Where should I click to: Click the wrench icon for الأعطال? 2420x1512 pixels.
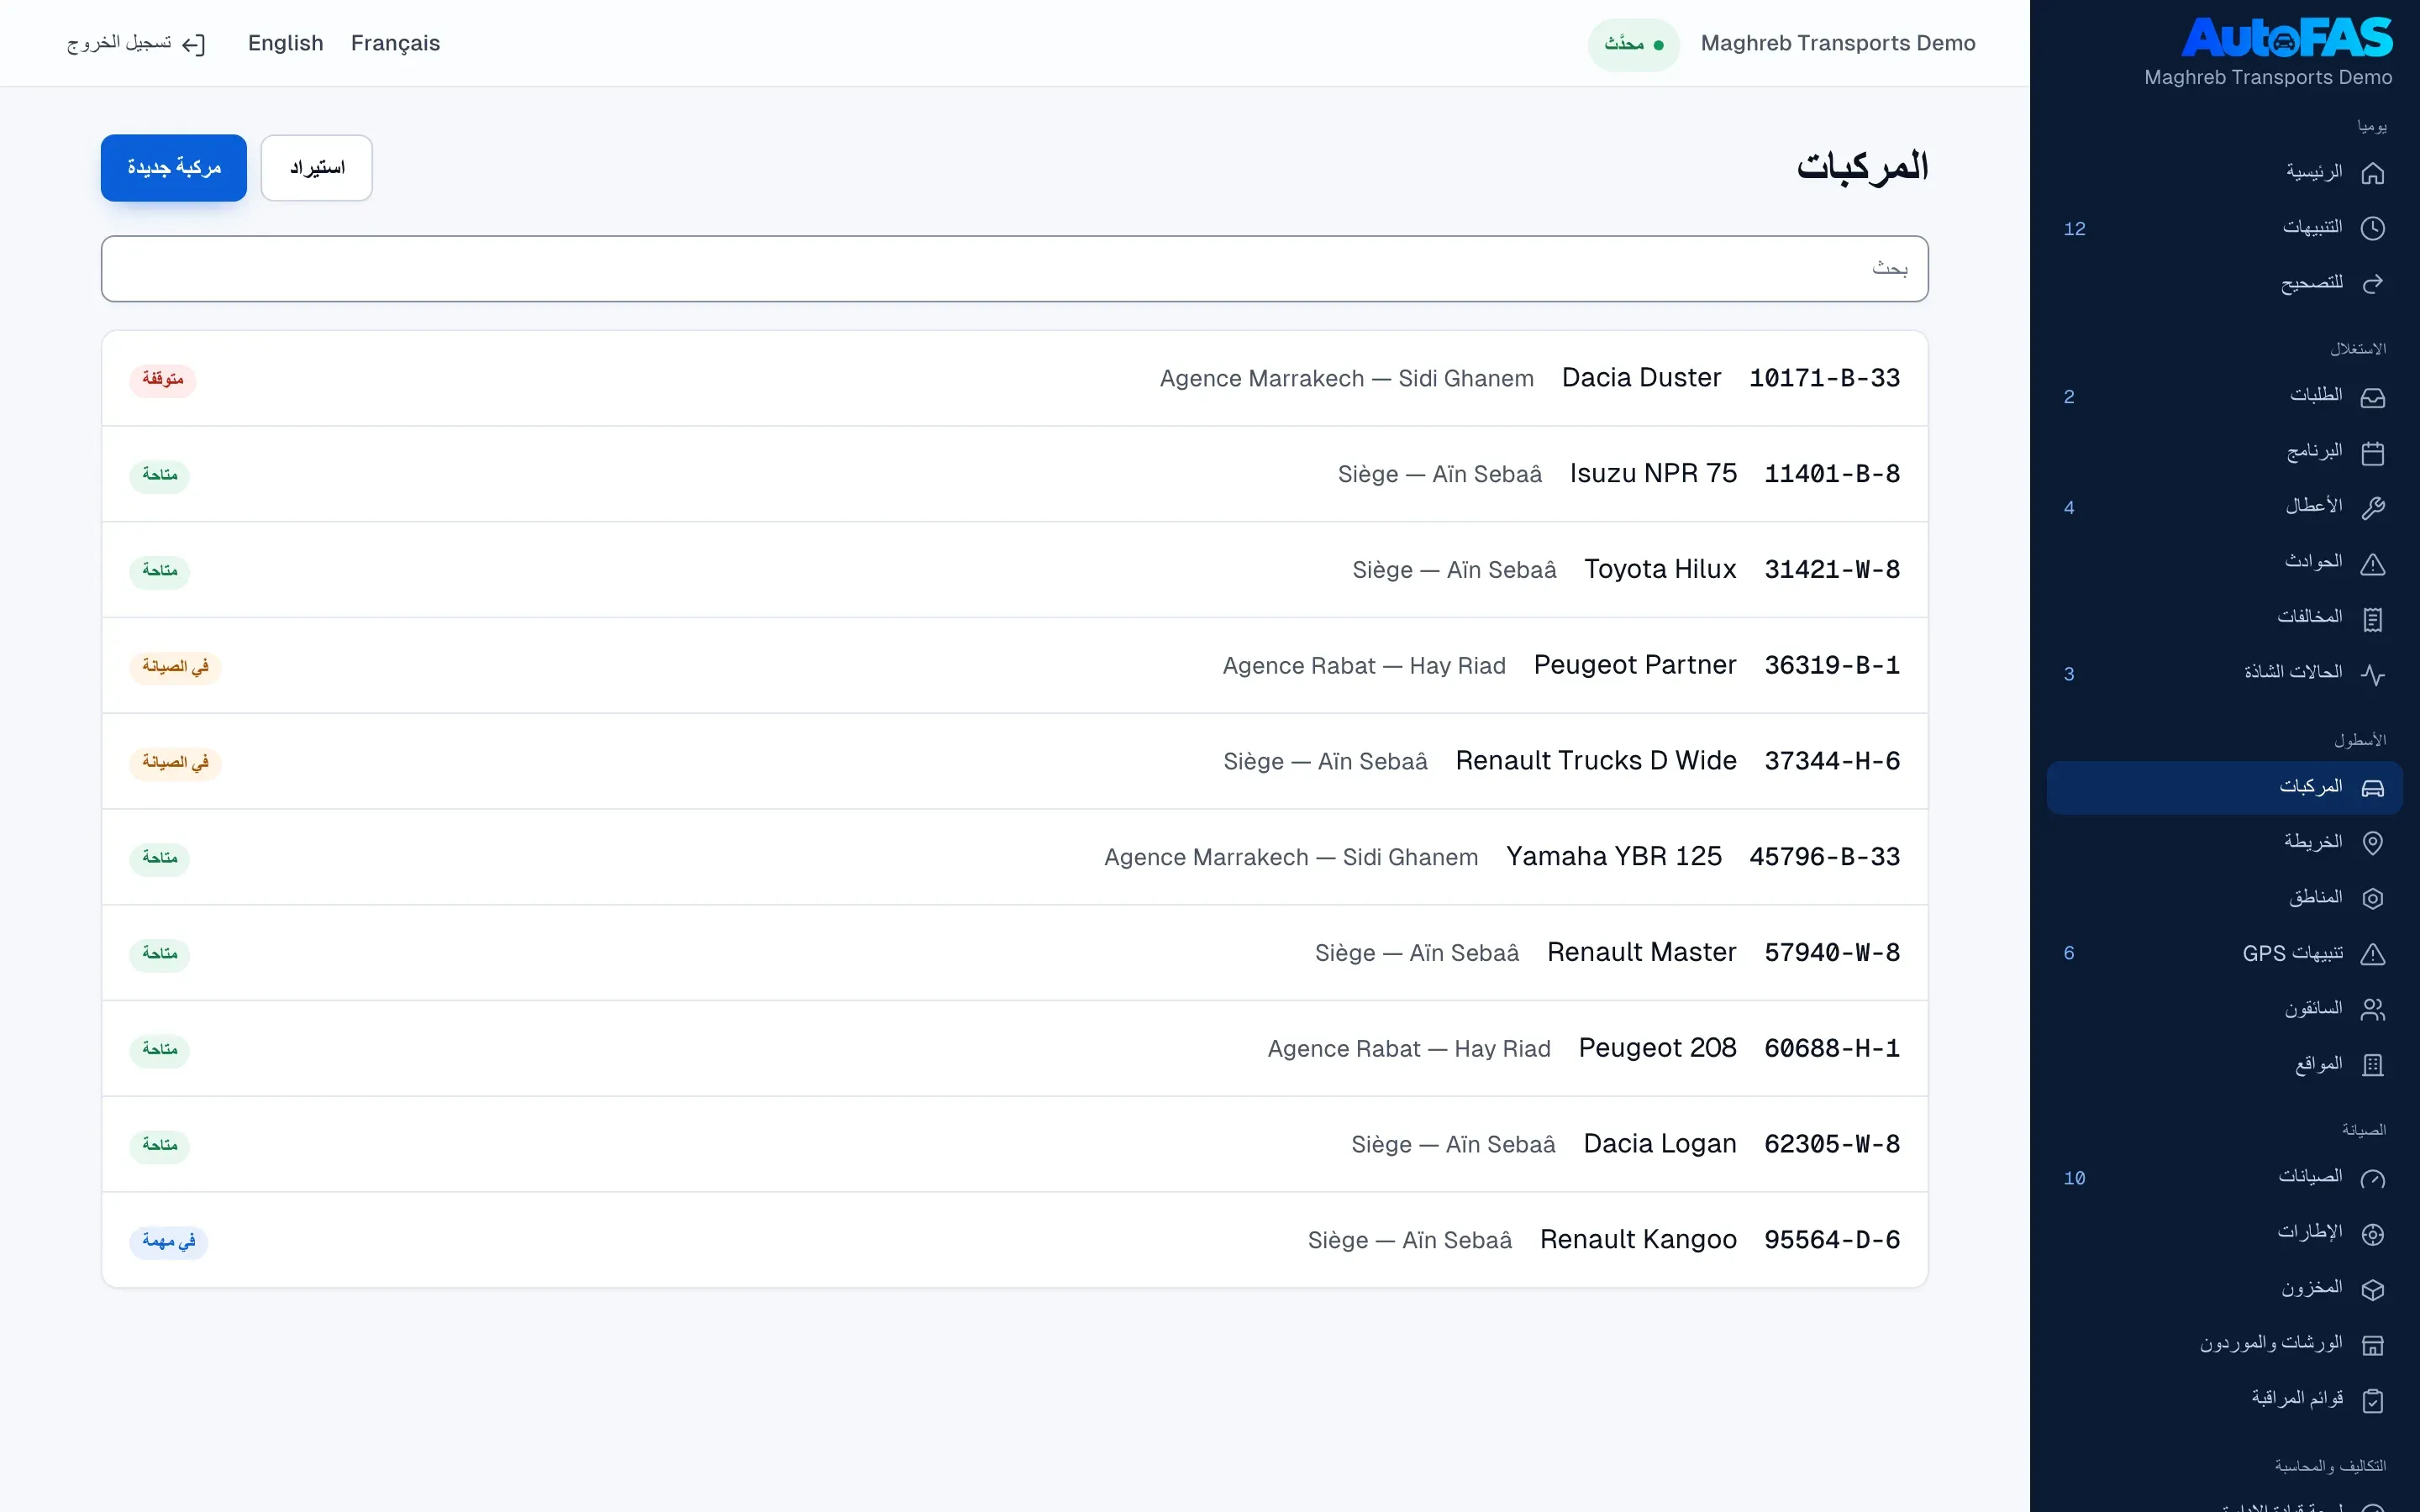(2372, 508)
